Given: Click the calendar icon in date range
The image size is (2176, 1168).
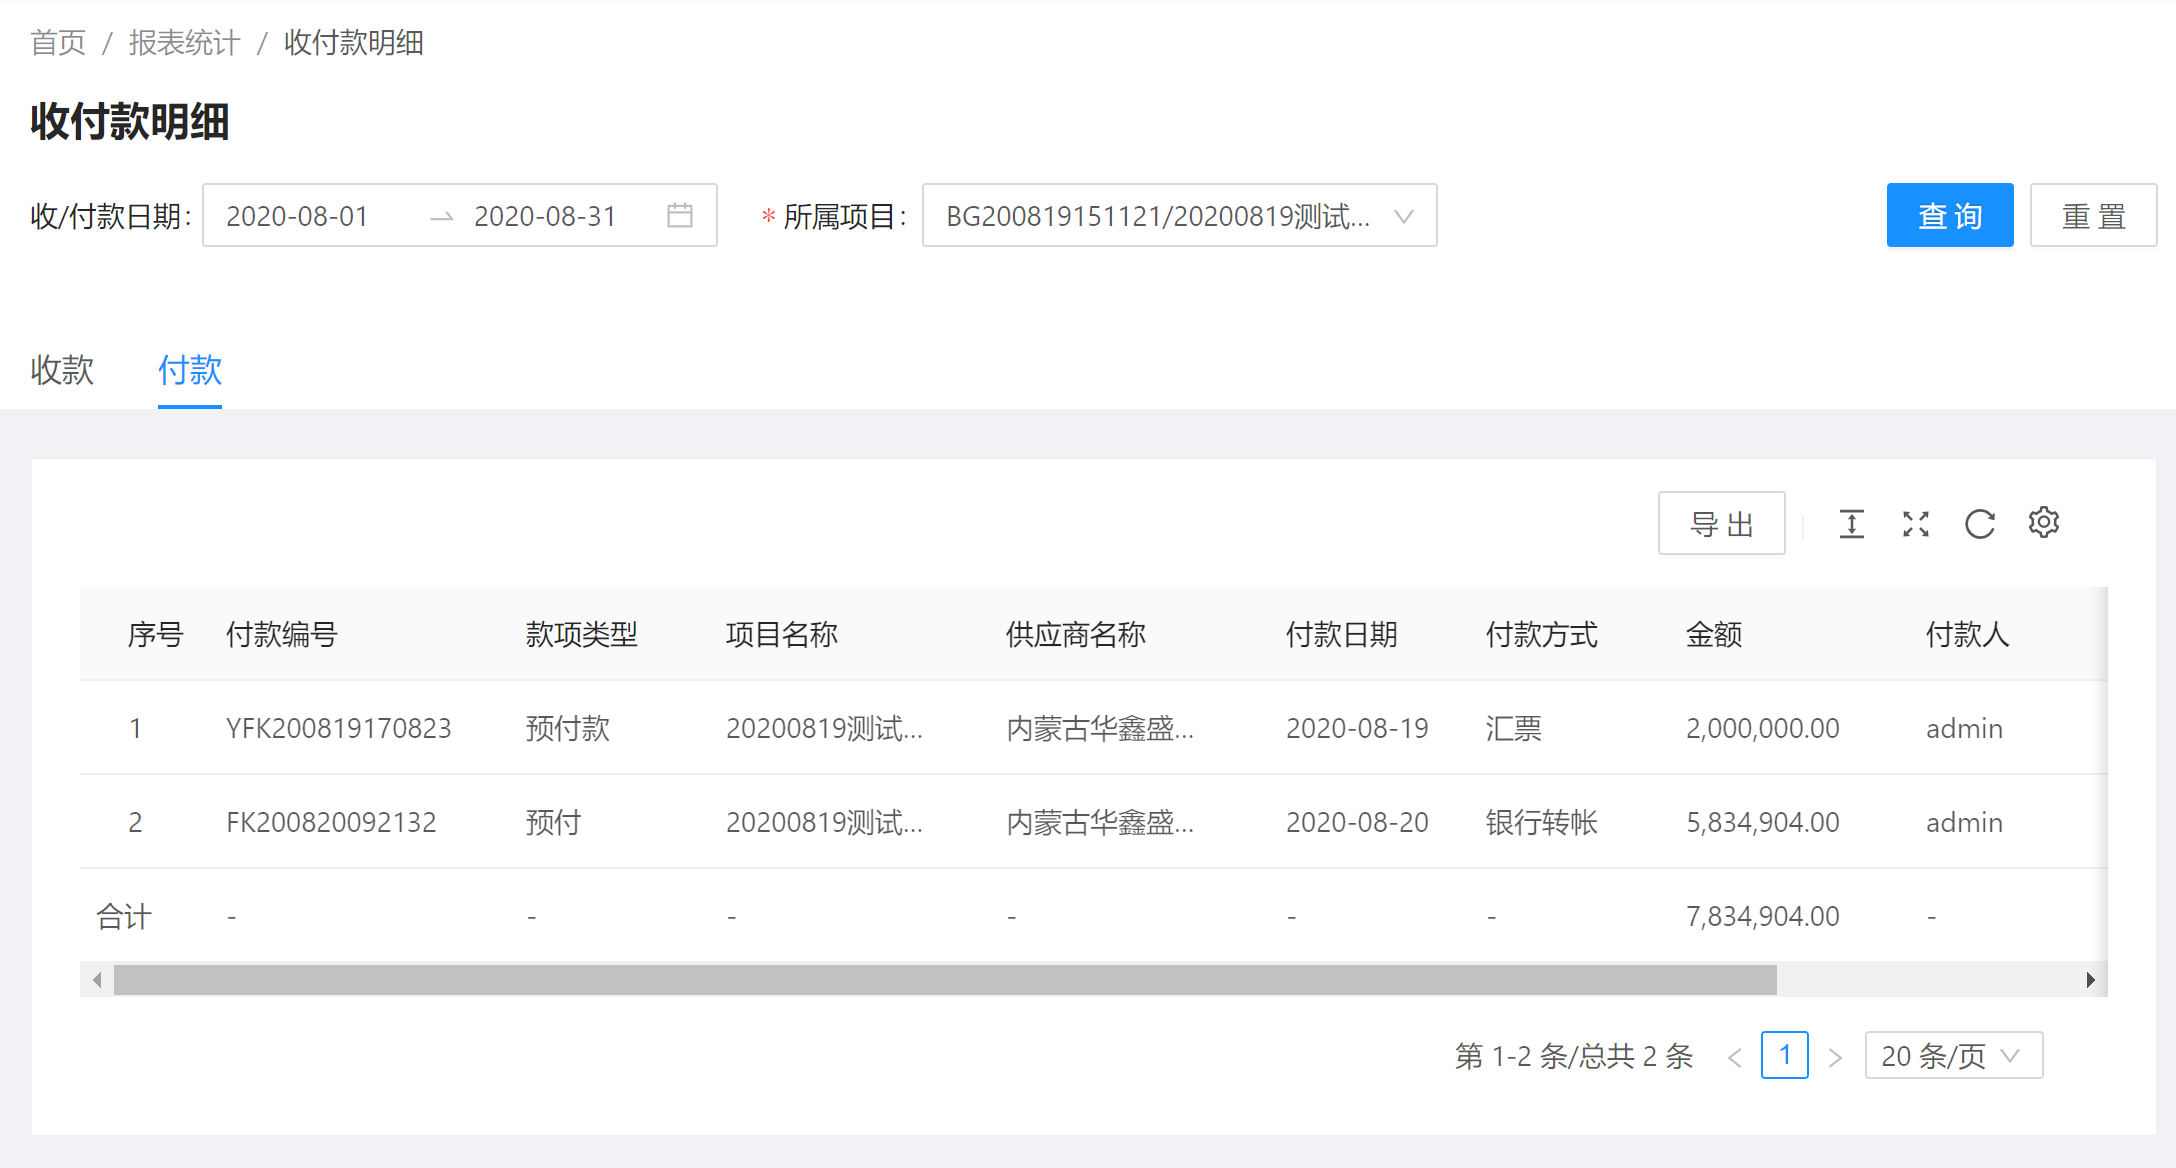Looking at the screenshot, I should point(680,215).
